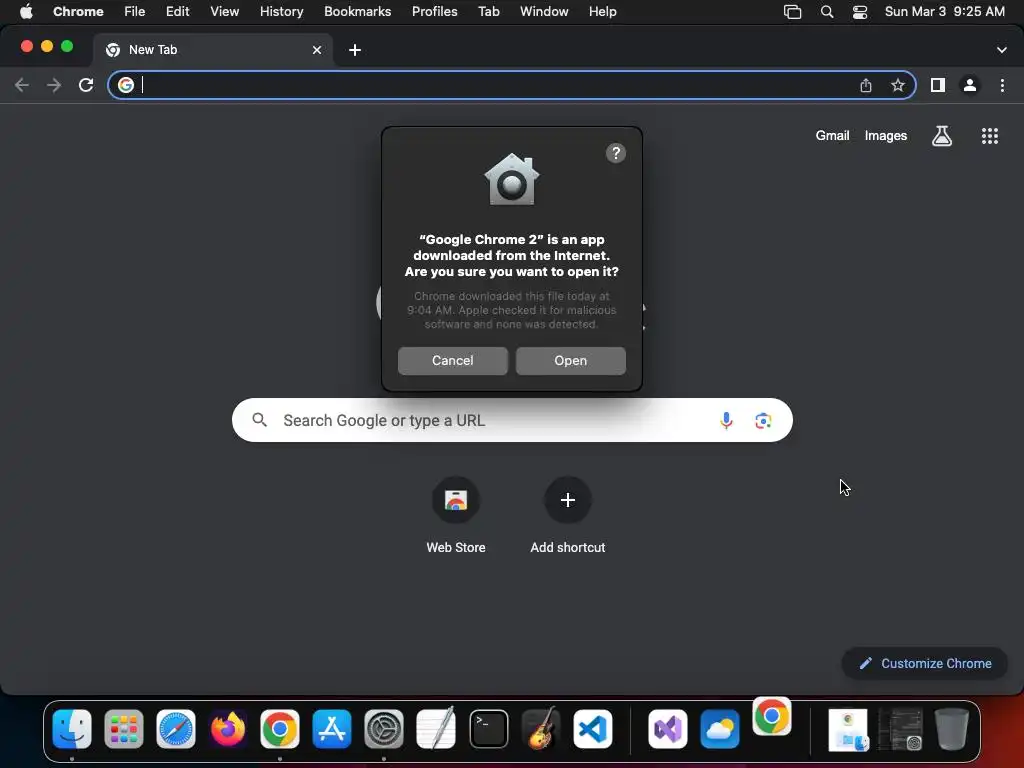Image resolution: width=1024 pixels, height=768 pixels.
Task: Open the Apple menu
Action: (x=26, y=12)
